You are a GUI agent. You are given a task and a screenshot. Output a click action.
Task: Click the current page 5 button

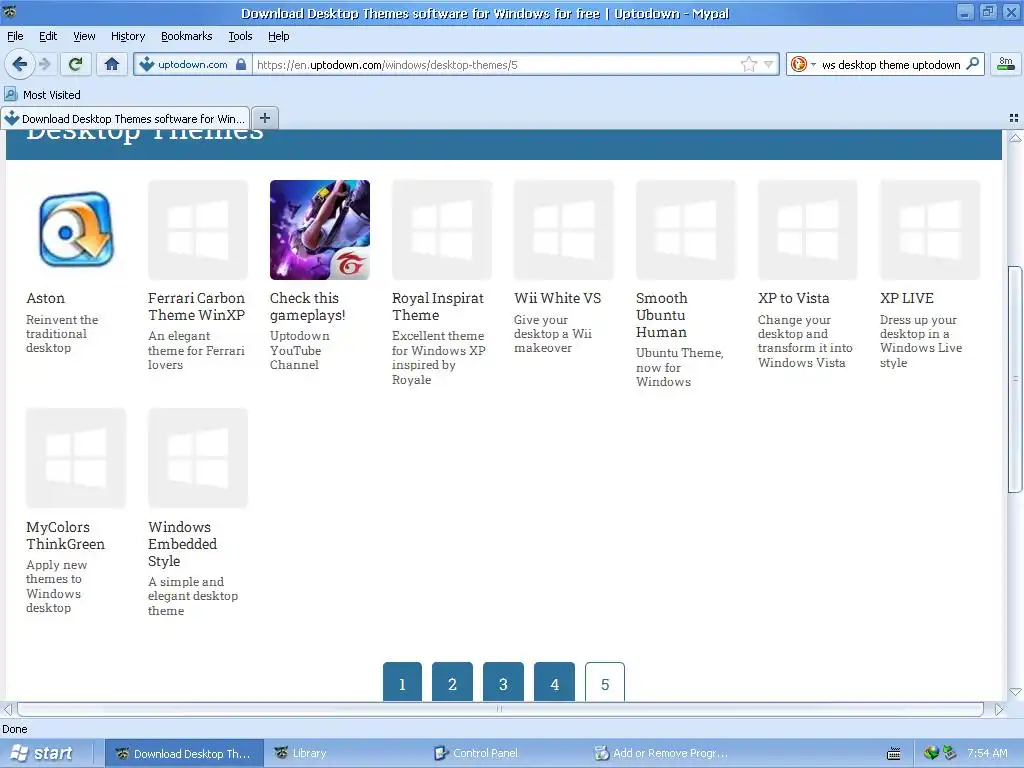point(605,682)
